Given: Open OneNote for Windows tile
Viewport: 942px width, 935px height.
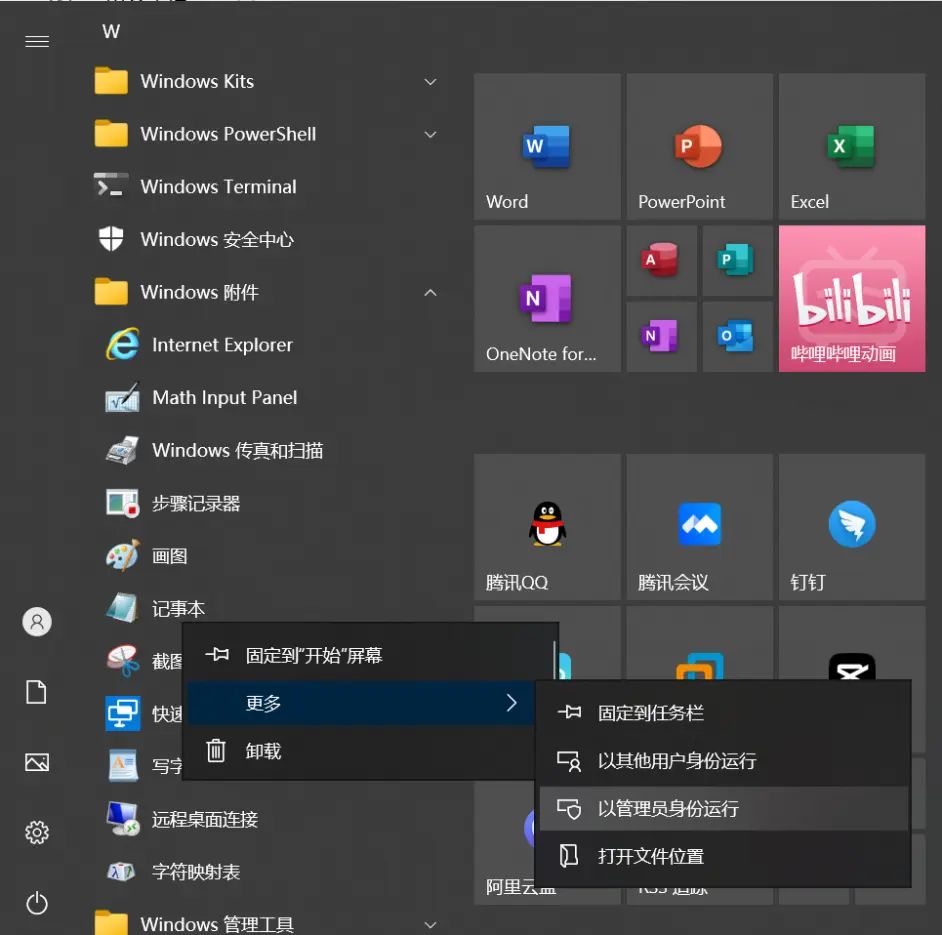Looking at the screenshot, I should pyautogui.click(x=547, y=299).
